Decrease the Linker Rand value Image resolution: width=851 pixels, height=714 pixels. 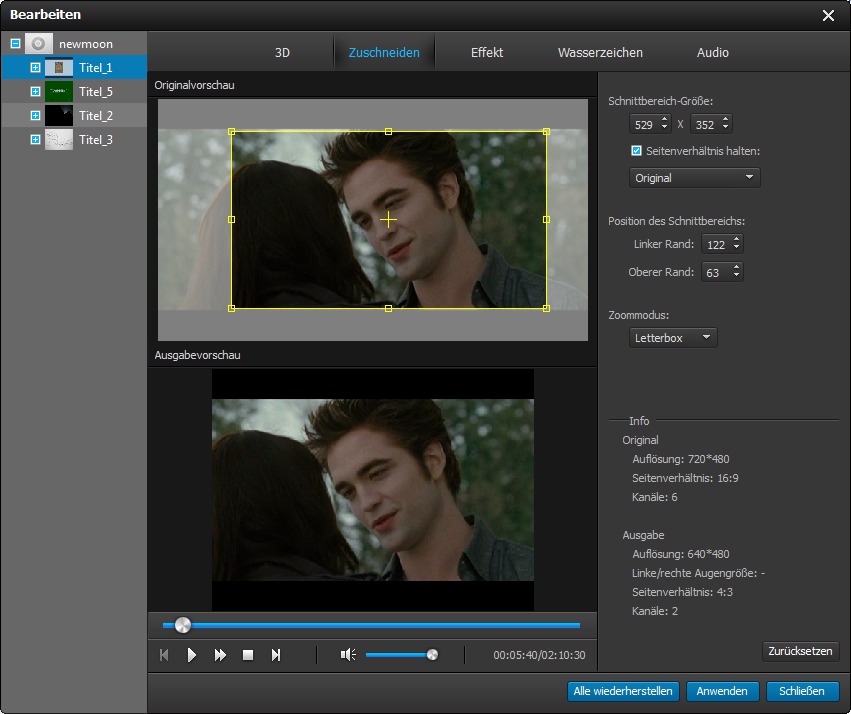point(736,248)
